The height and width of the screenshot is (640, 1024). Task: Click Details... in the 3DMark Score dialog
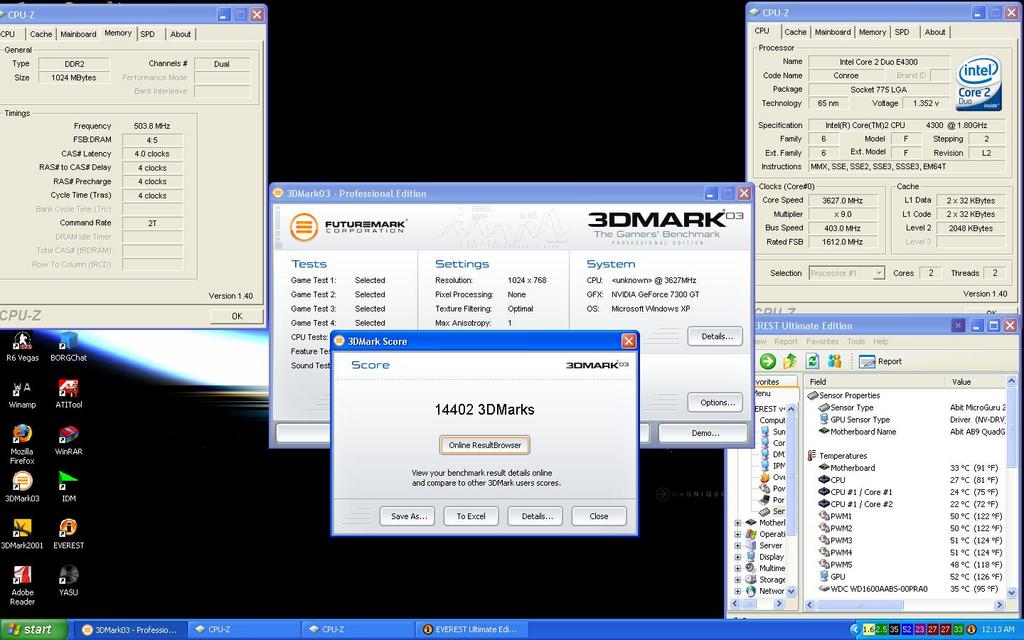click(536, 516)
